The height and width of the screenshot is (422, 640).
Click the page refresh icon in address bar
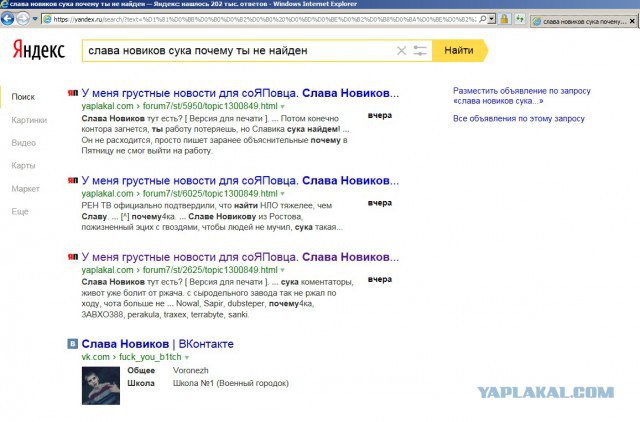point(520,19)
